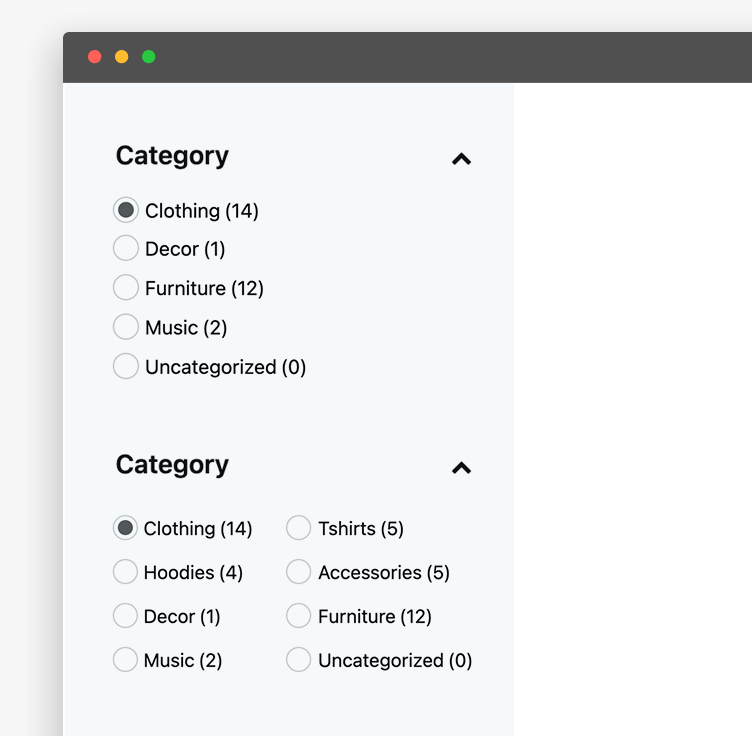Image resolution: width=752 pixels, height=736 pixels.
Task: Choose the Tshirts (5) radio option
Action: point(298,528)
